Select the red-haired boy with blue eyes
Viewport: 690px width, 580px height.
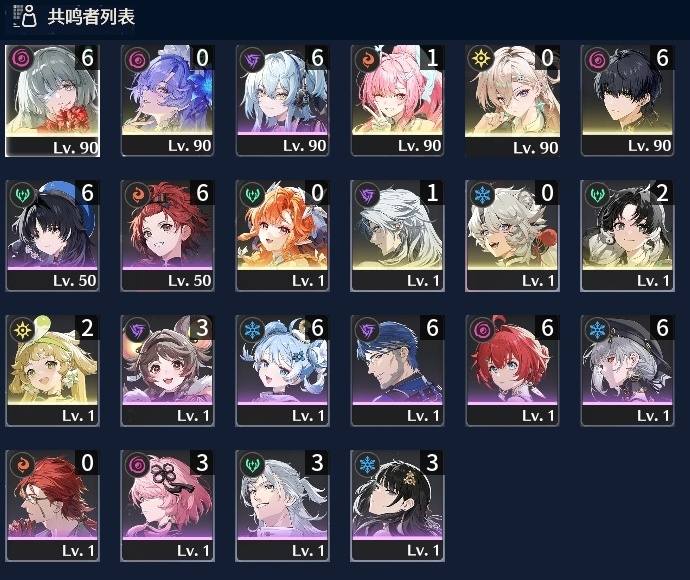(x=512, y=371)
